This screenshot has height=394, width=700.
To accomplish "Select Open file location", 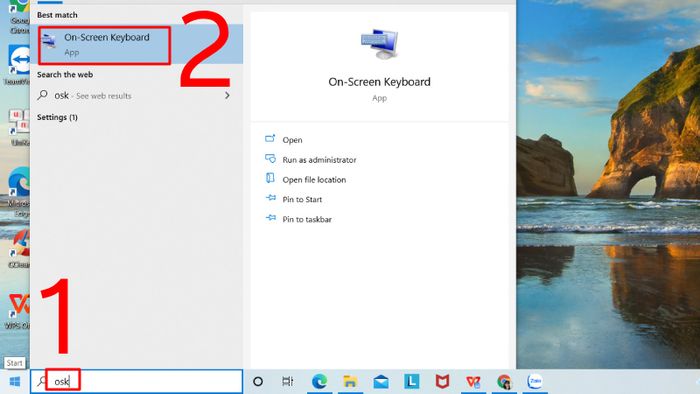I will click(314, 180).
